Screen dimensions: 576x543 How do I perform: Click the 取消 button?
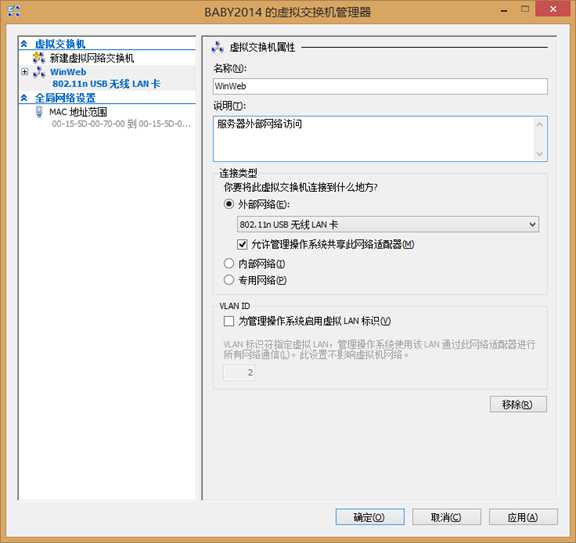tap(446, 517)
